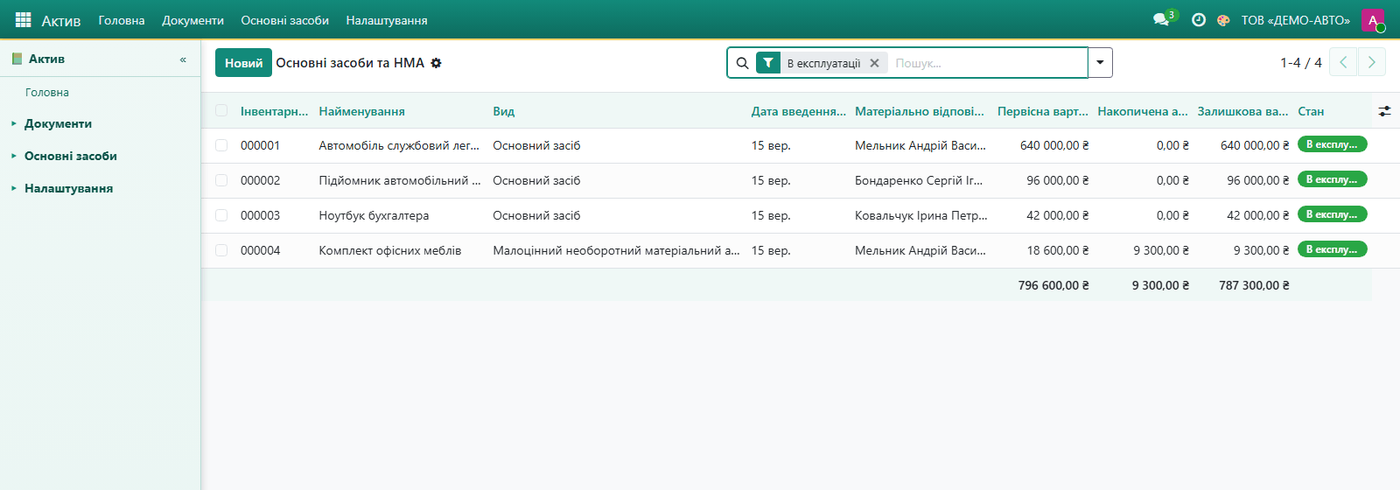This screenshot has height=490, width=1400.
Task: Expand Налаштування in the sidebar
Action: point(68,188)
